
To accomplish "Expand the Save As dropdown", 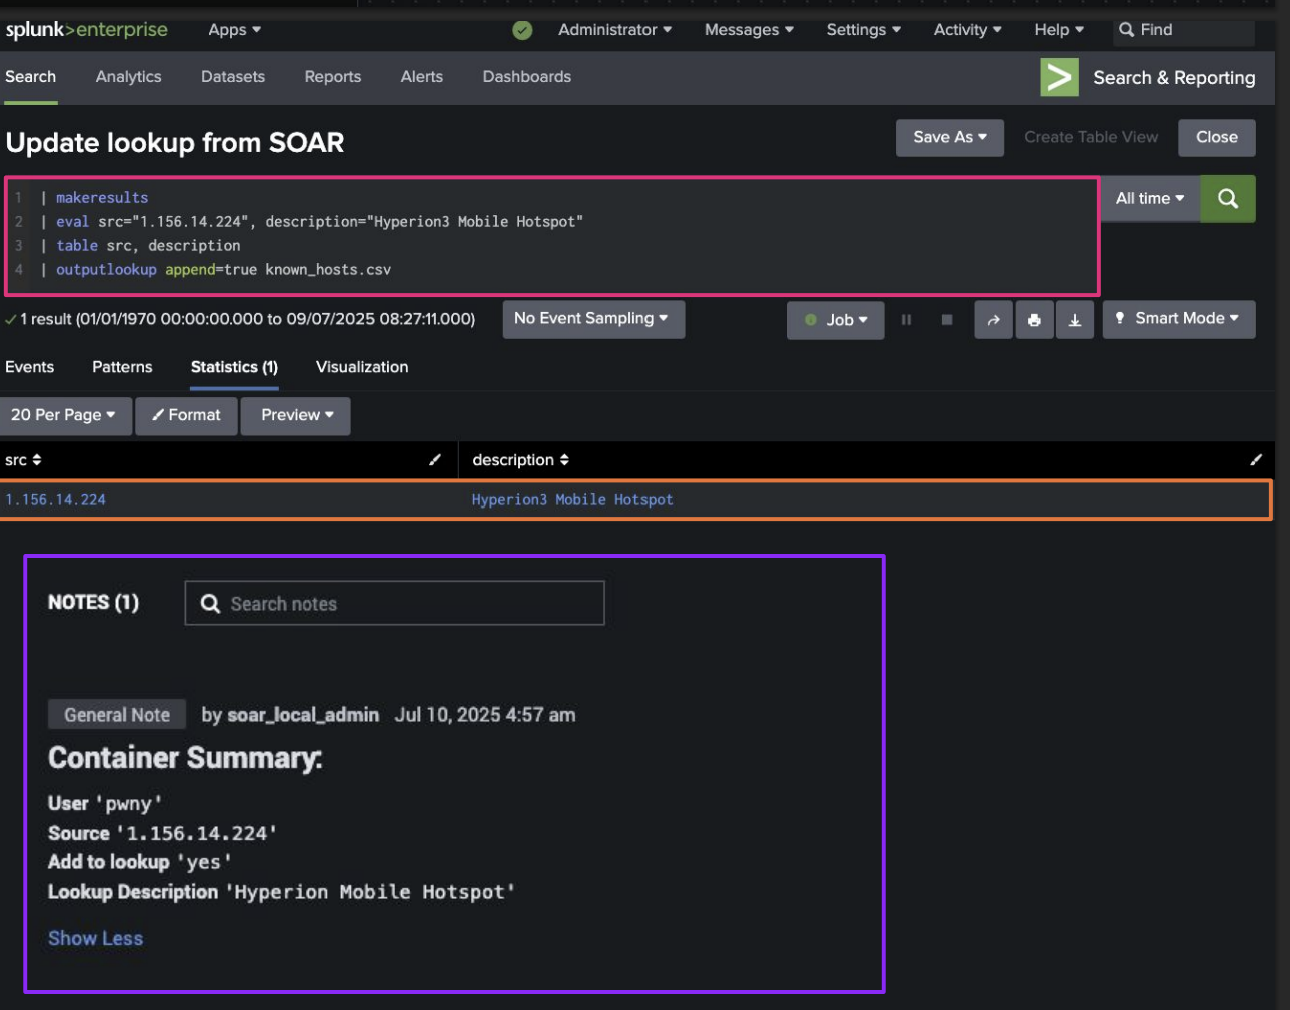I will pos(949,138).
